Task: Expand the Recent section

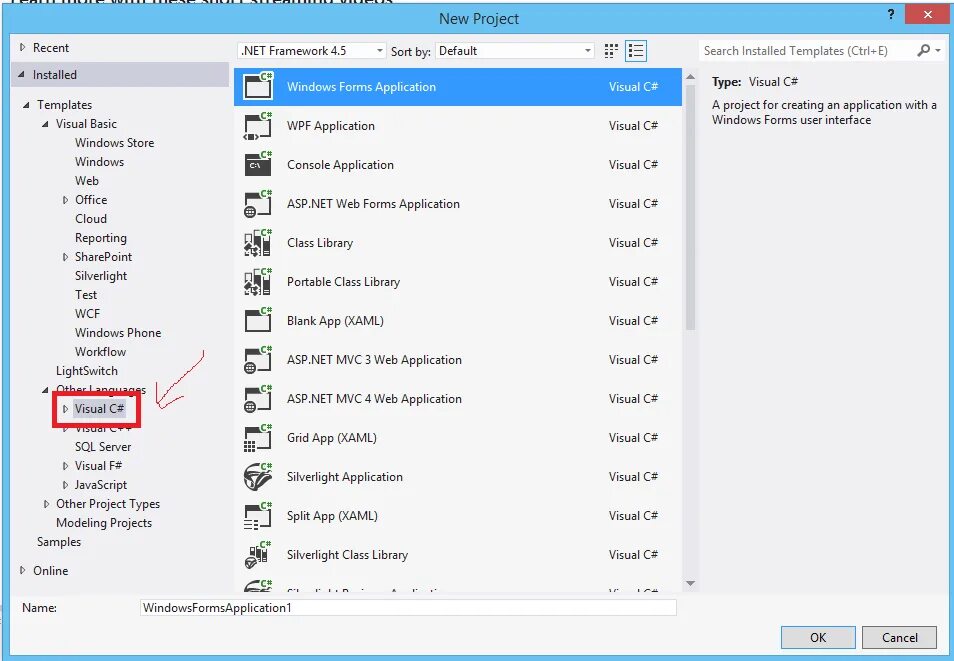Action: (23, 47)
